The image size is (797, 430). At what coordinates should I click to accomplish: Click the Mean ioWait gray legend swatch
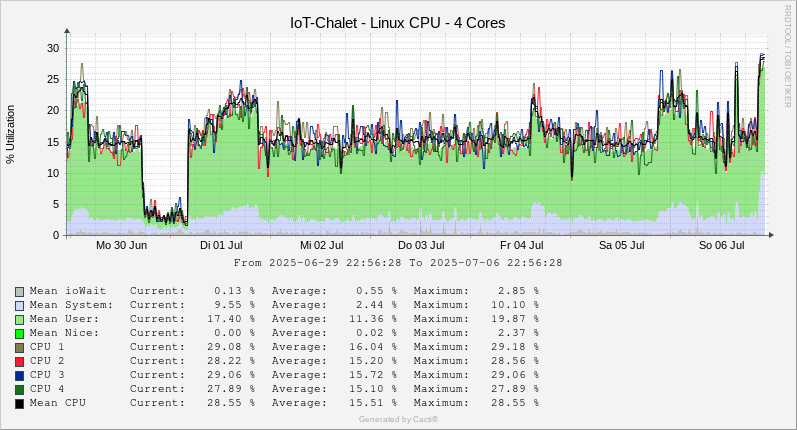click(x=19, y=292)
